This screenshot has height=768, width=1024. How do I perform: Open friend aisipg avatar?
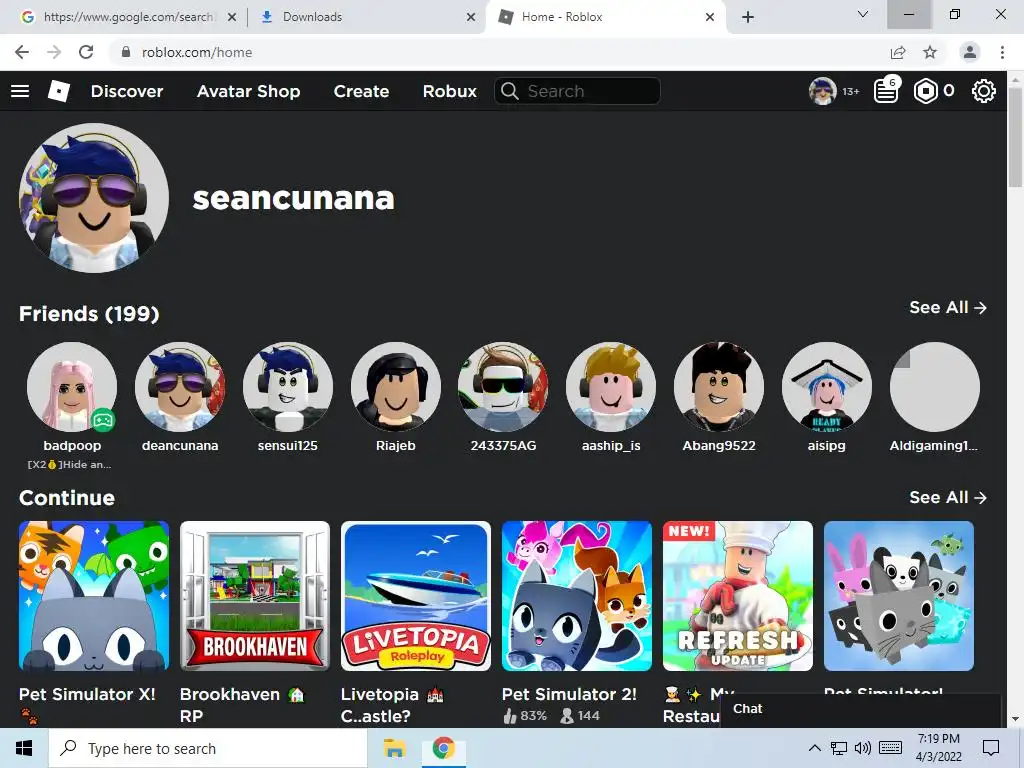point(827,387)
